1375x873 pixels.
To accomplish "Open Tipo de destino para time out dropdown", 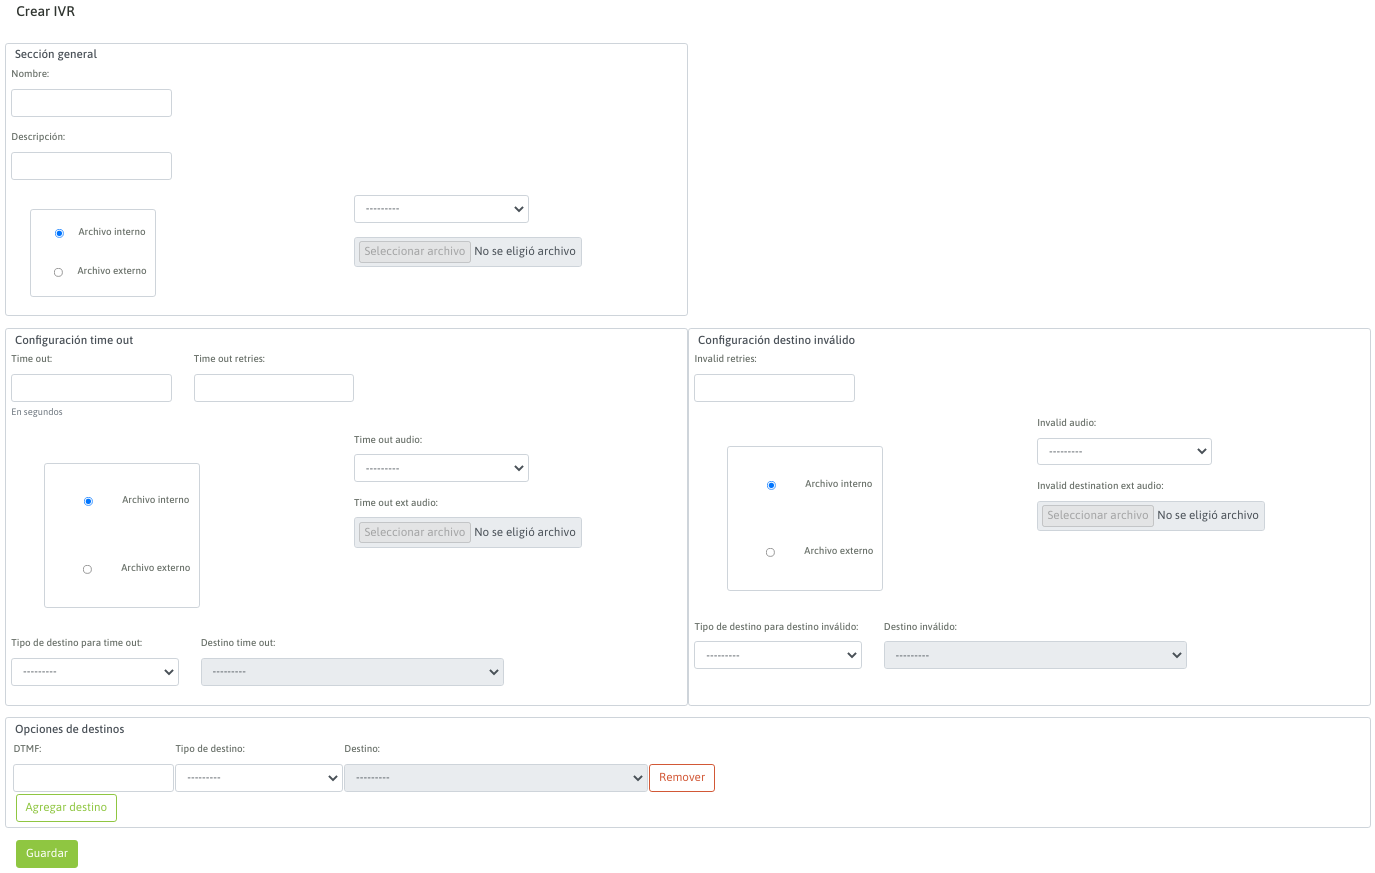I will tap(95, 672).
